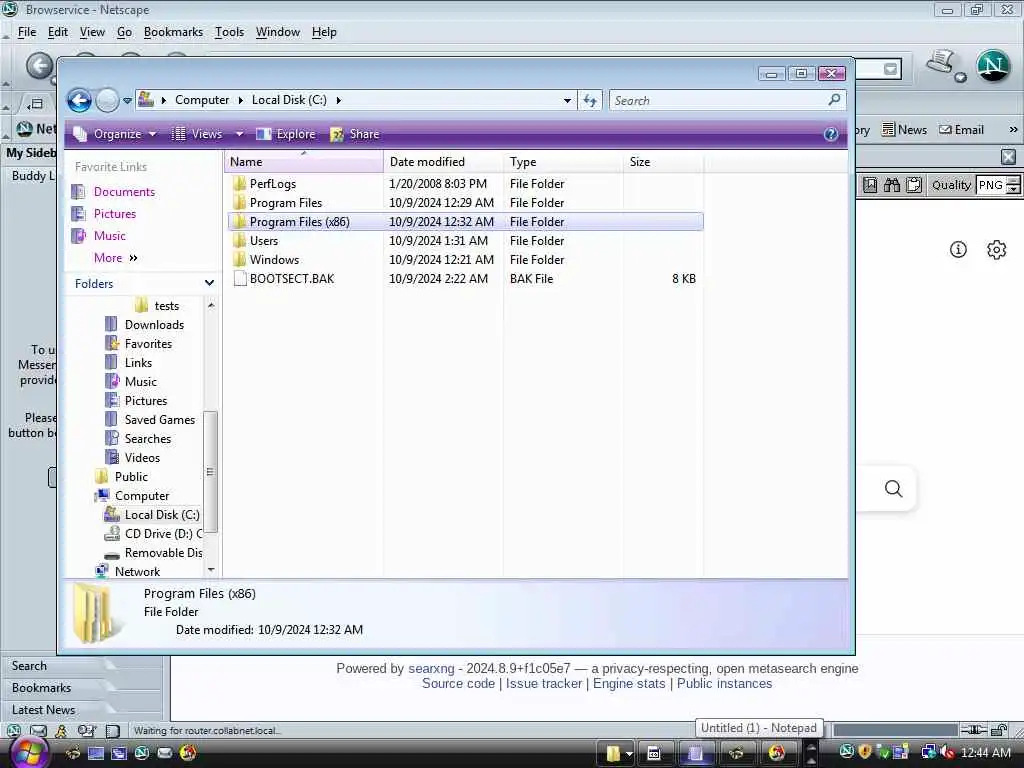This screenshot has width=1024, height=768.
Task: Click the Windows Start orb
Action: click(29, 752)
